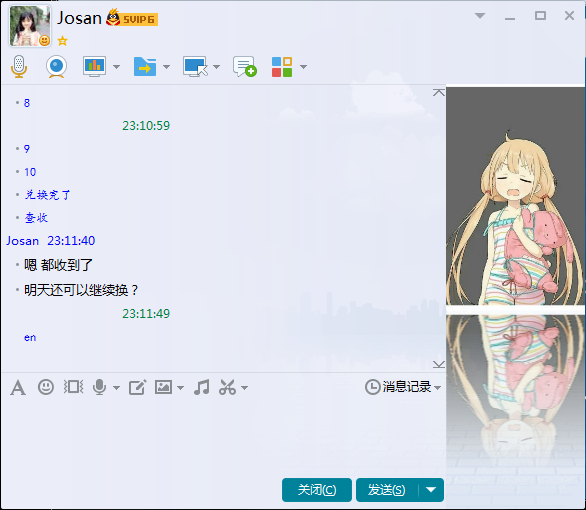Click the clock icon beside 消息记录
This screenshot has height=510, width=586.
(372, 387)
